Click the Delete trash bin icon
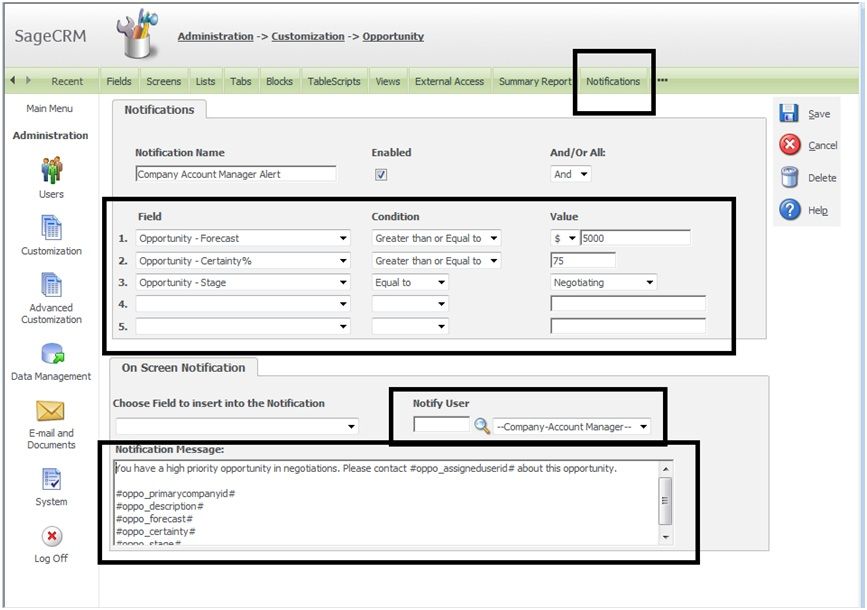The image size is (867, 610). [789, 177]
